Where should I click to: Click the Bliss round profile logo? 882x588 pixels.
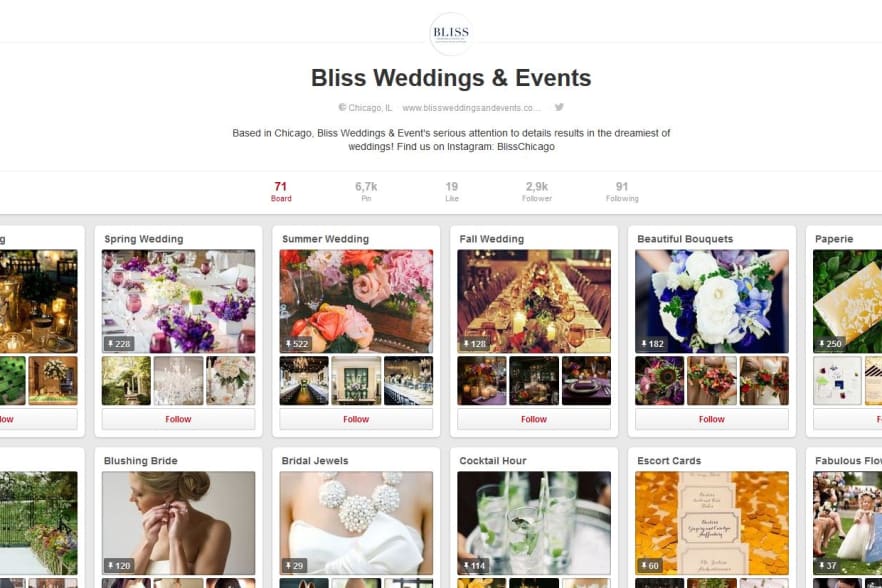pyautogui.click(x=451, y=33)
